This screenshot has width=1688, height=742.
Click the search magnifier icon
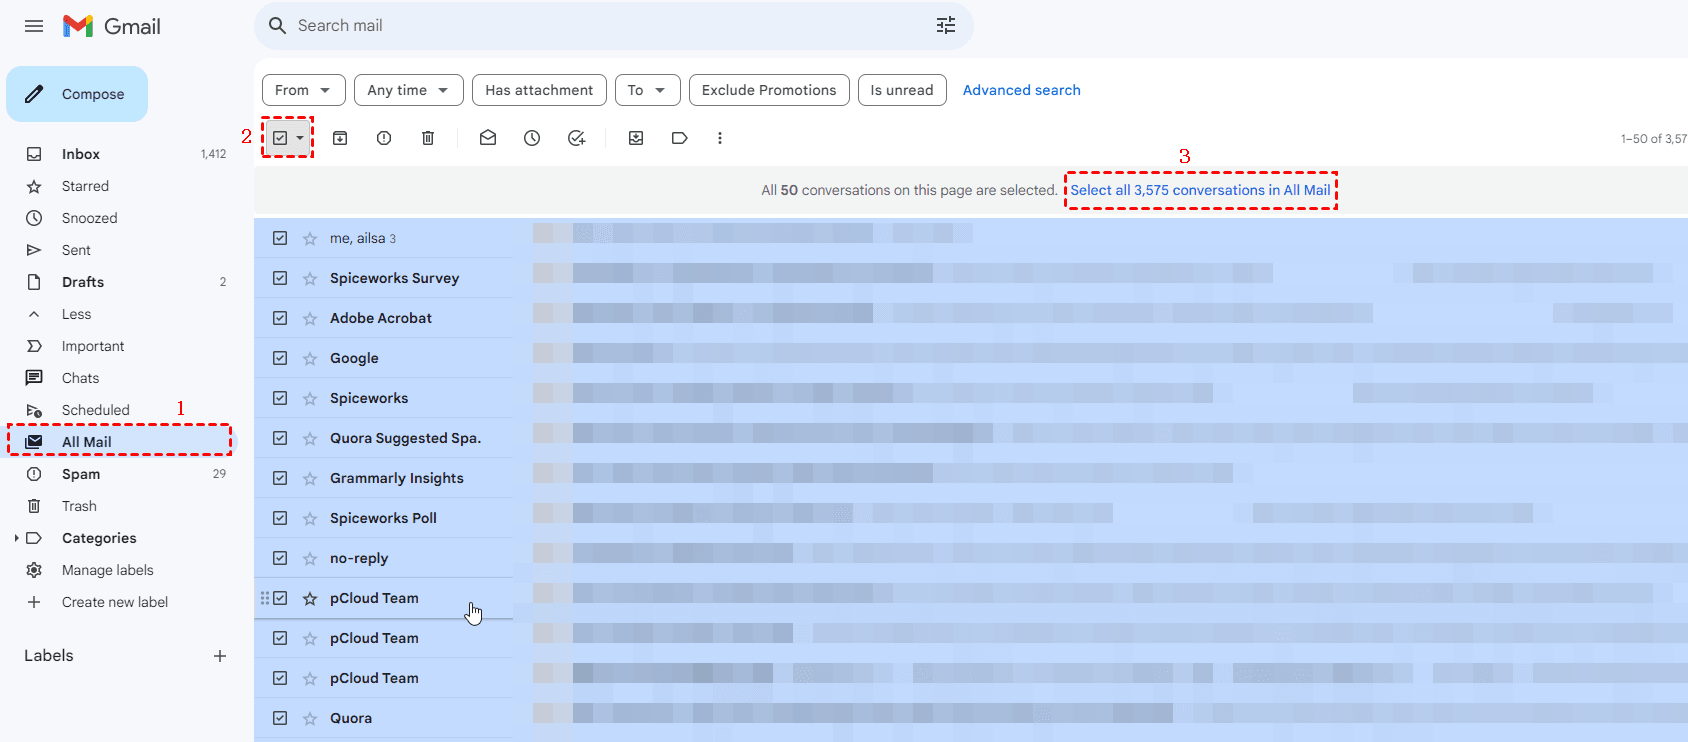[x=278, y=26]
